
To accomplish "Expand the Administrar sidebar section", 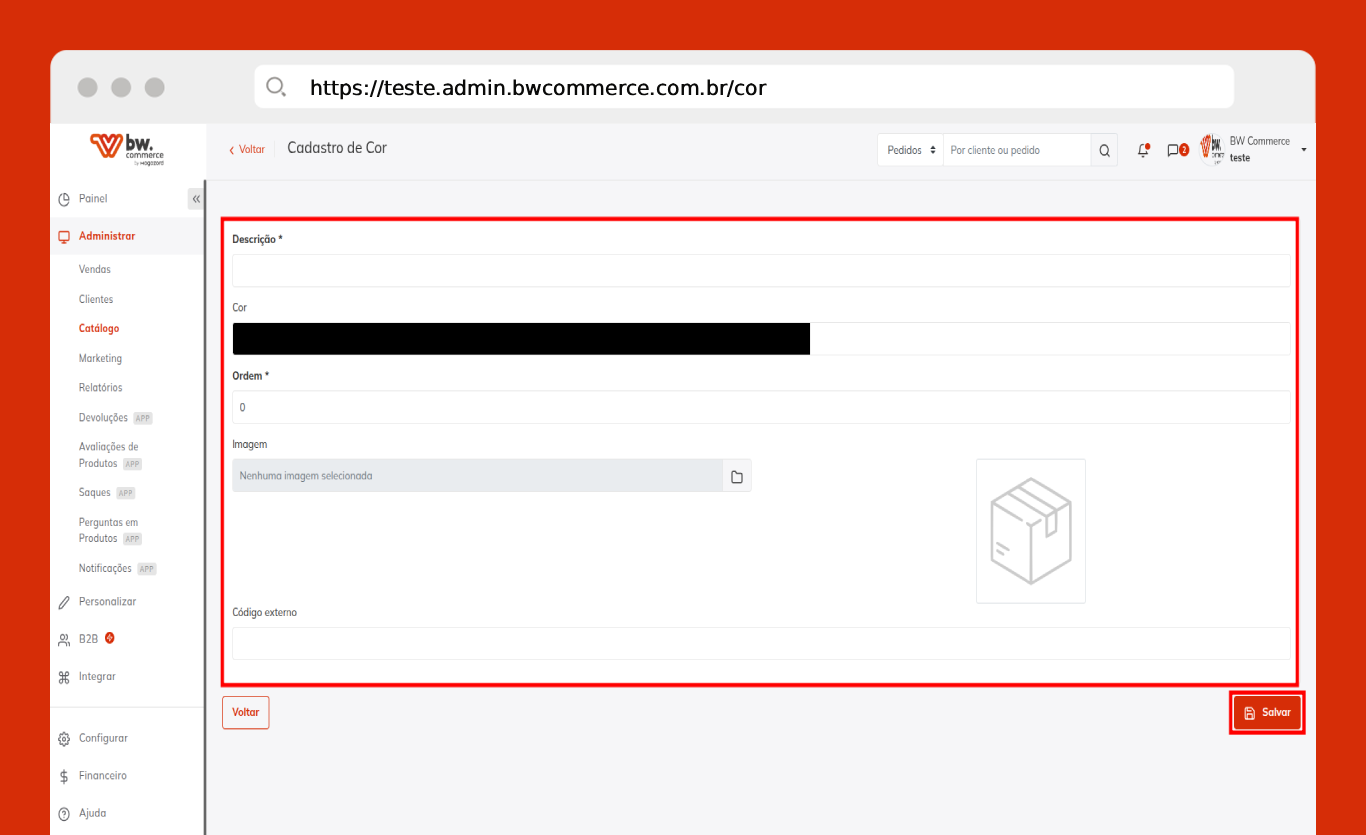I will (107, 236).
